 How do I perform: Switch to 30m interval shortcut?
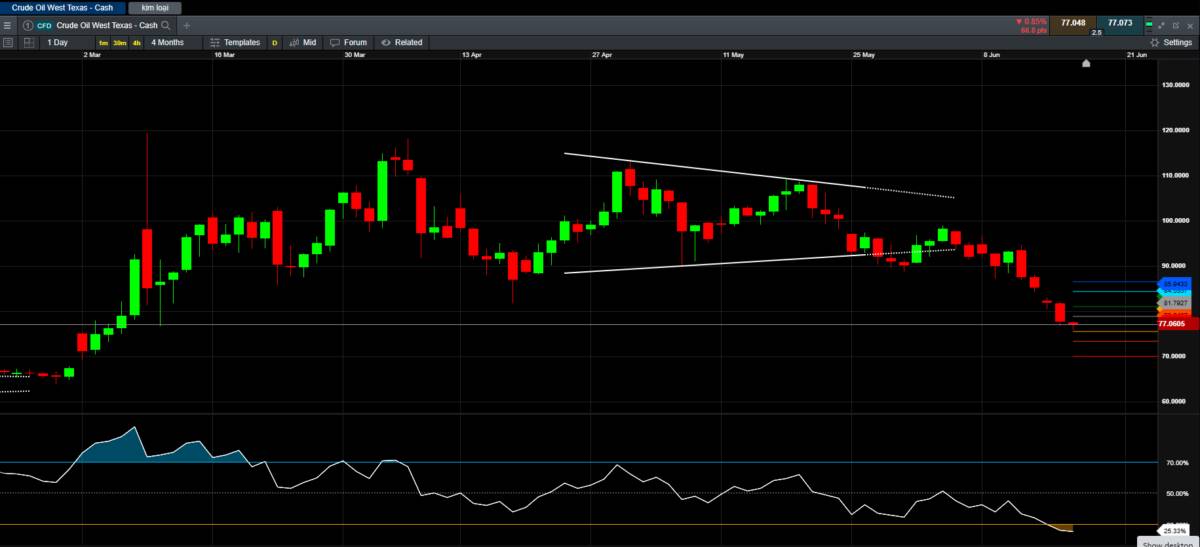click(x=120, y=42)
